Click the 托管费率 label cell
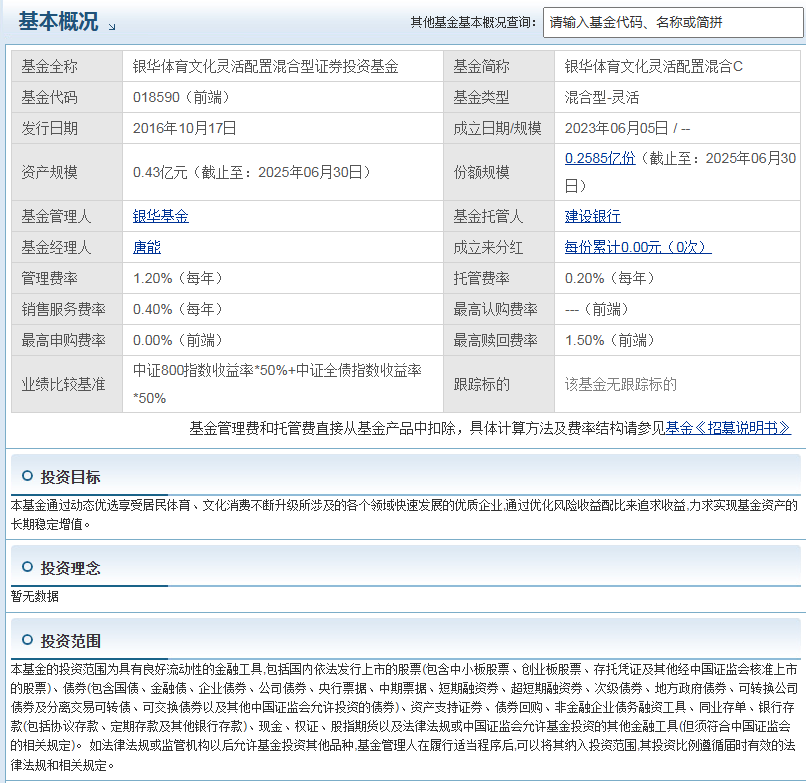Screen dimensions: 806x783 [x=499, y=278]
